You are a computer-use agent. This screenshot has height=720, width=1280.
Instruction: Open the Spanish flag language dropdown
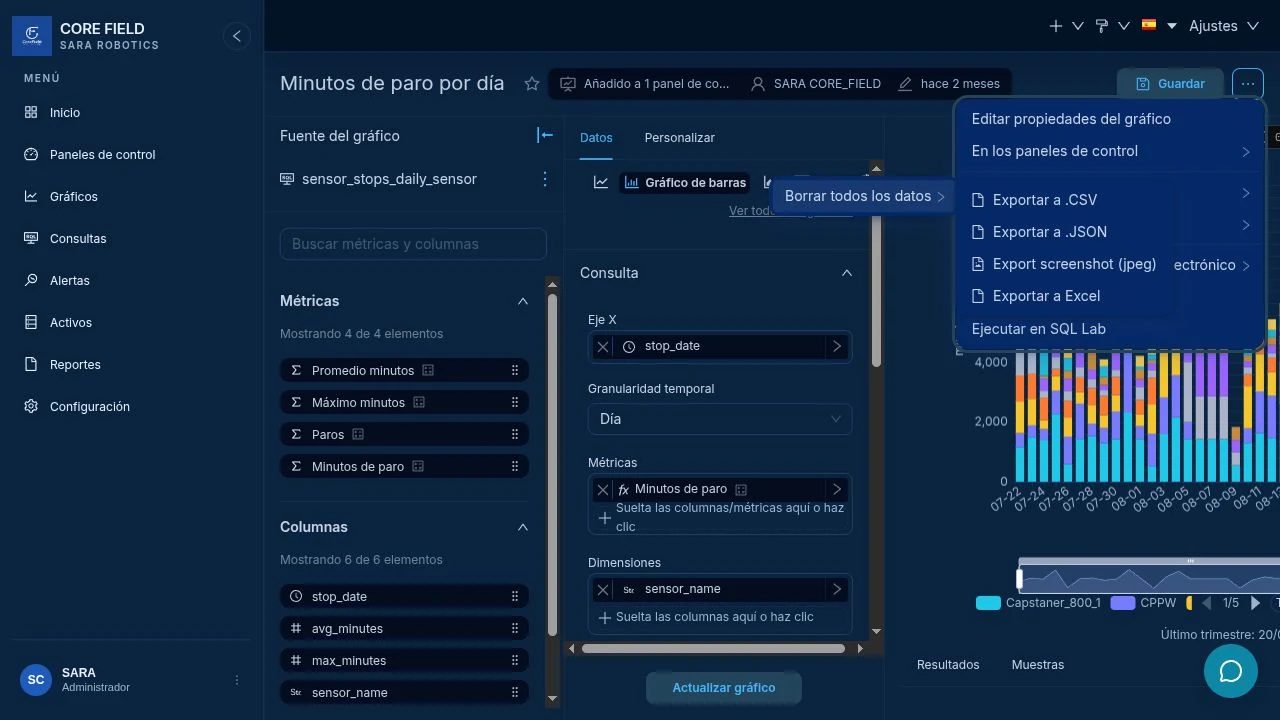click(x=1160, y=26)
